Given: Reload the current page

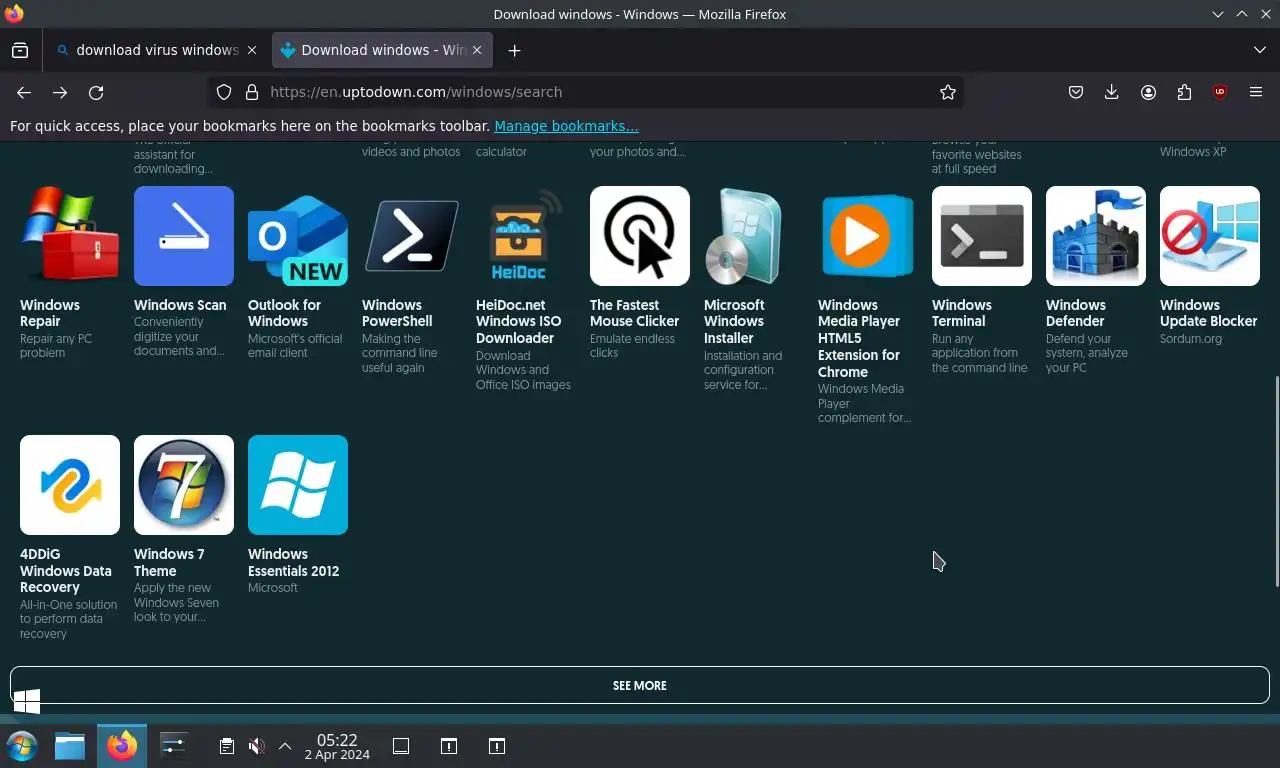Looking at the screenshot, I should click(96, 92).
